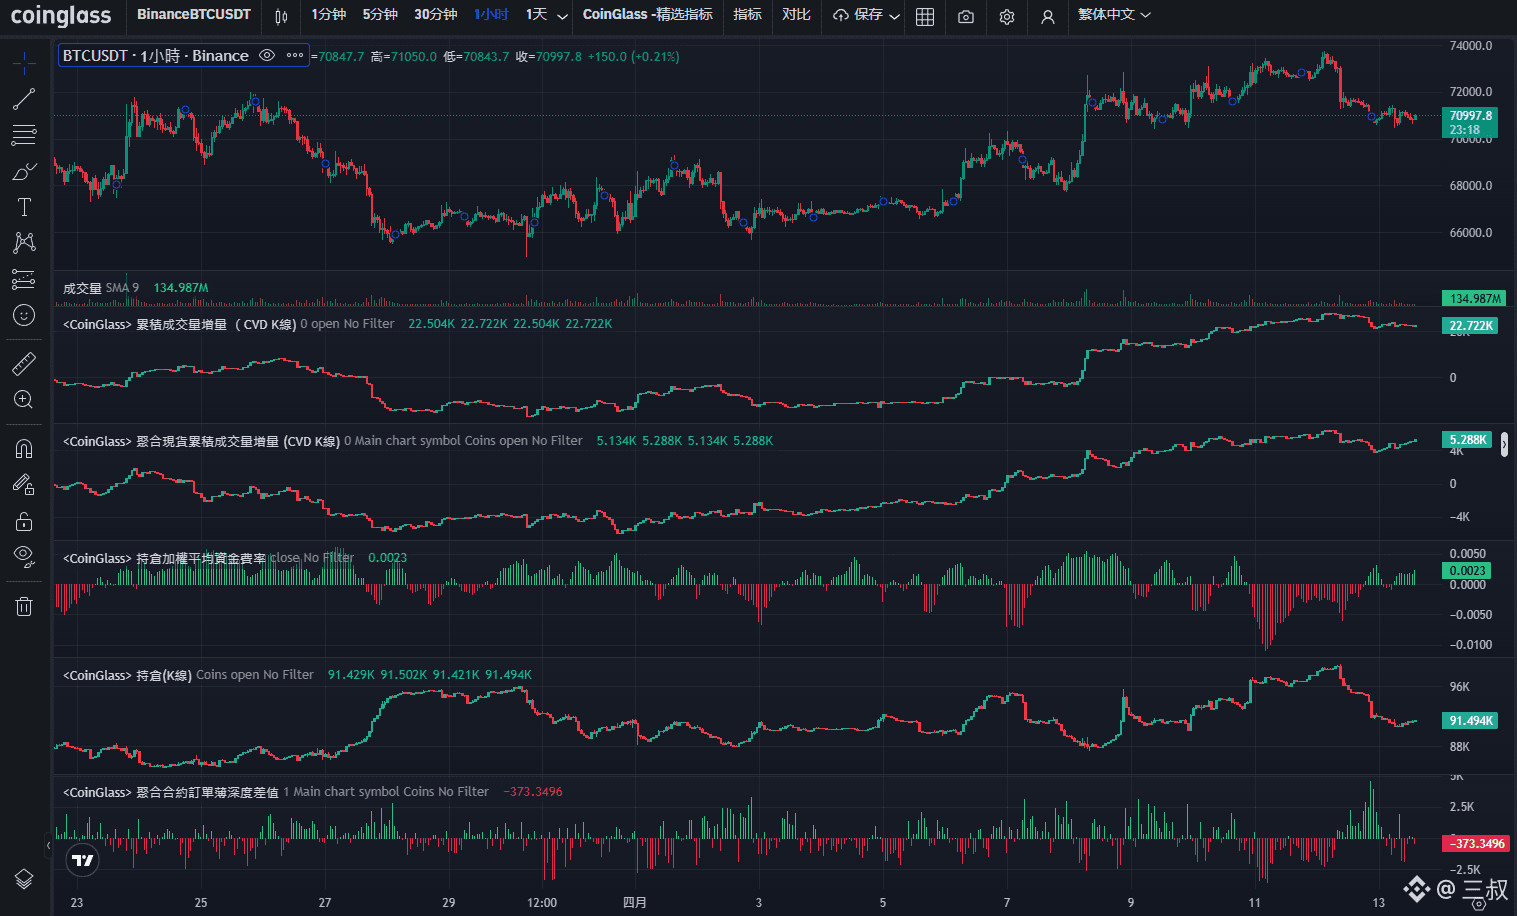
Task: Open time axis settings gear icon
Action: 1478,903
